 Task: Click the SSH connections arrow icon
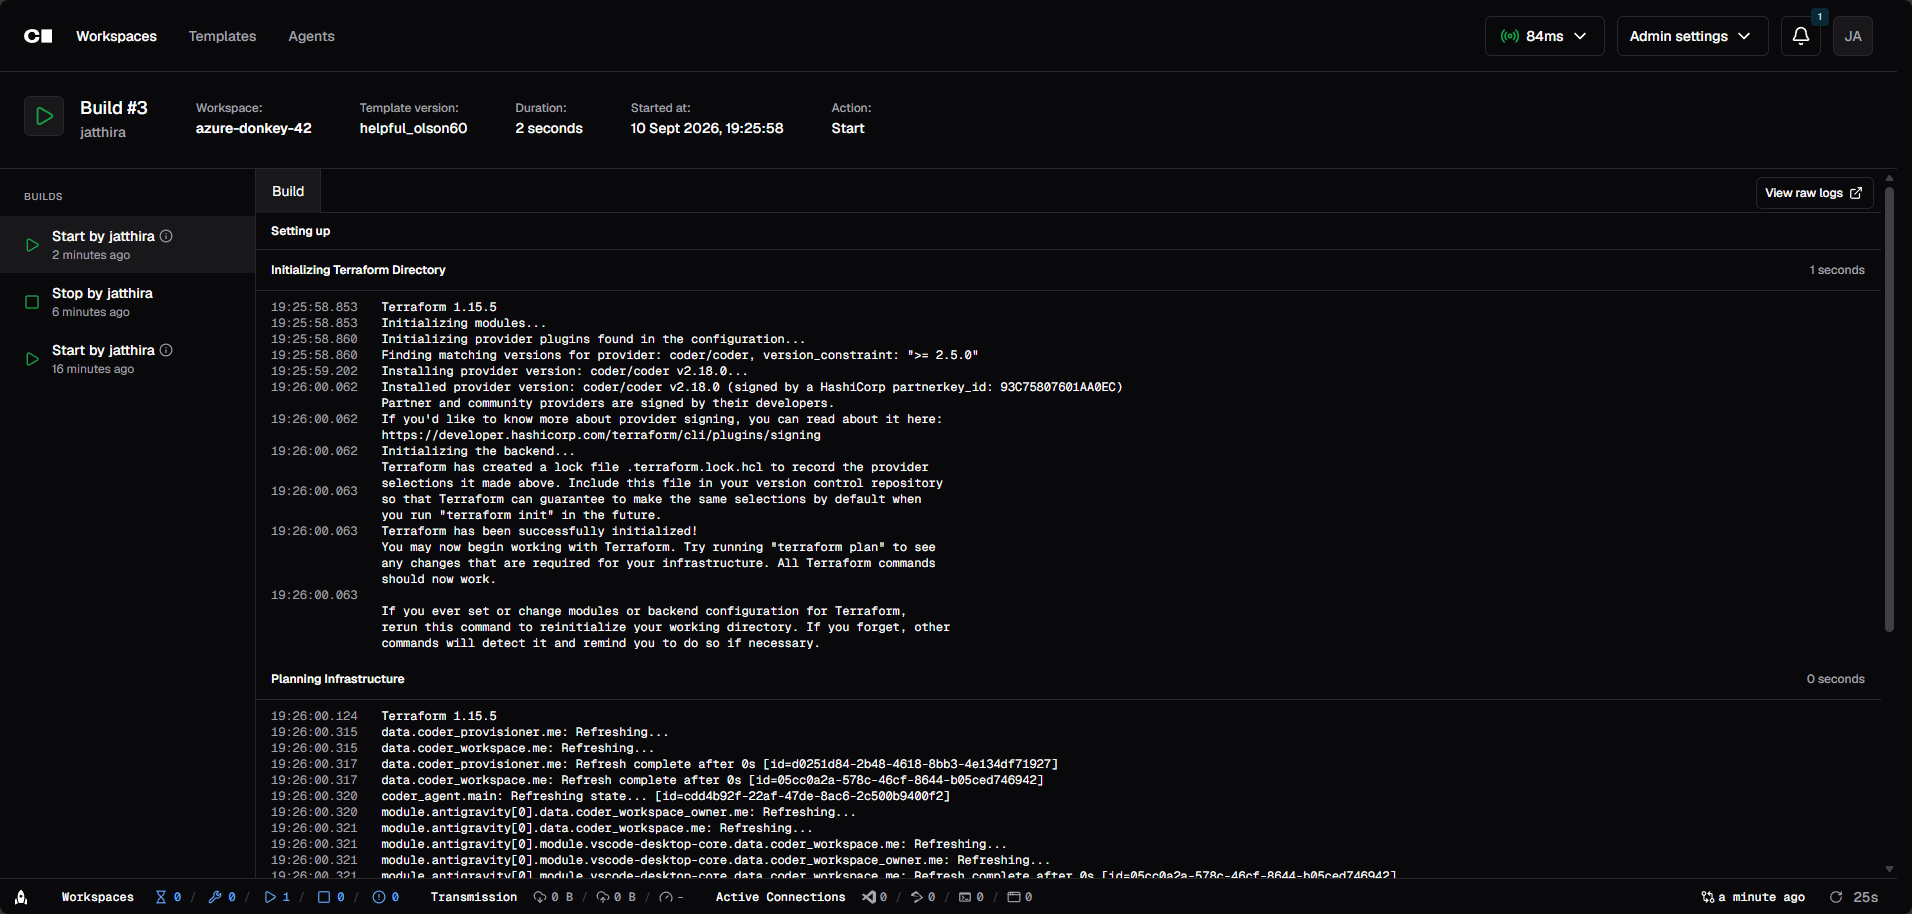tap(917, 897)
